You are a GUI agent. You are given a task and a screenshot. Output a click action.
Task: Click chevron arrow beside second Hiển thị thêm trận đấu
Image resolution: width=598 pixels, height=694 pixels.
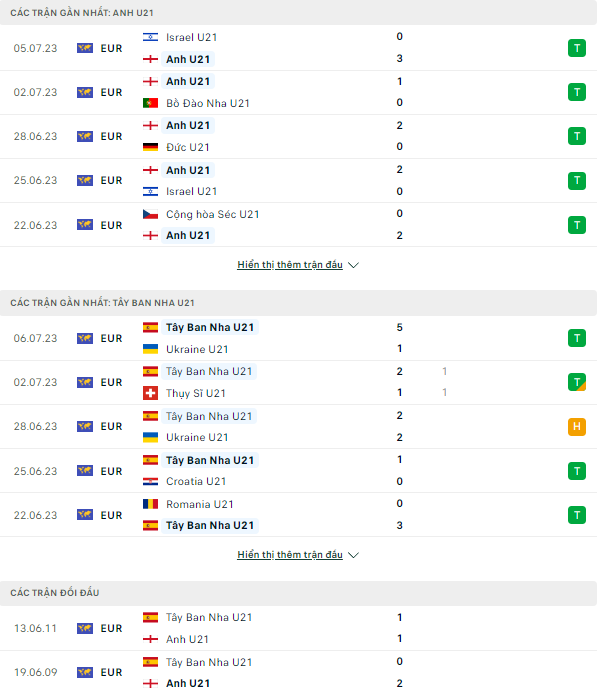click(353, 555)
